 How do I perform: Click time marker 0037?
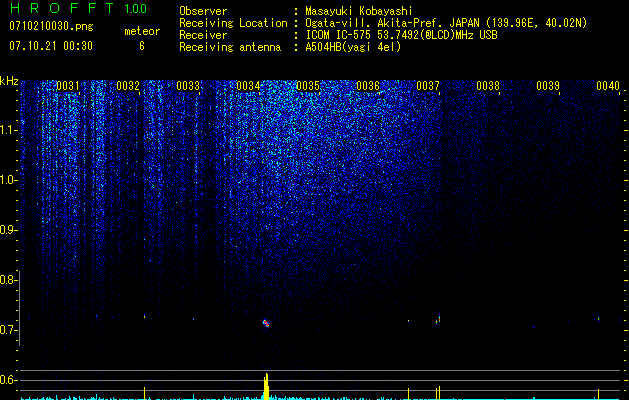point(428,86)
